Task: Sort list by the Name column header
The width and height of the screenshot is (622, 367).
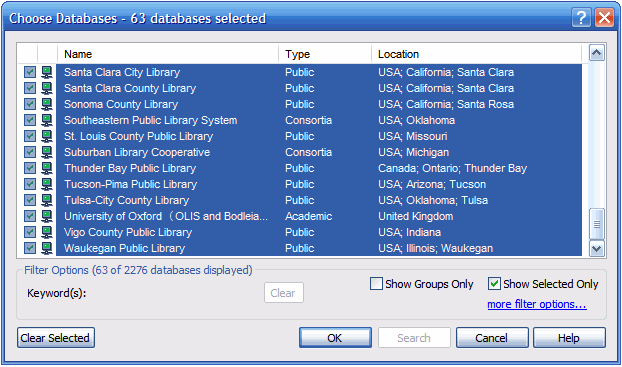Action: [x=168, y=54]
